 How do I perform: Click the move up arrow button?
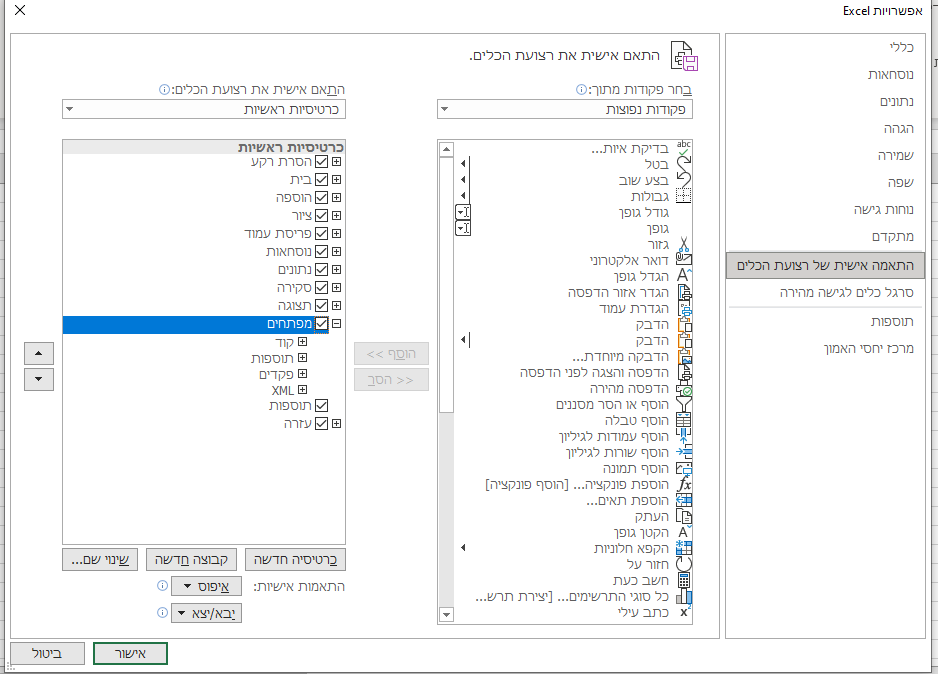[38, 354]
